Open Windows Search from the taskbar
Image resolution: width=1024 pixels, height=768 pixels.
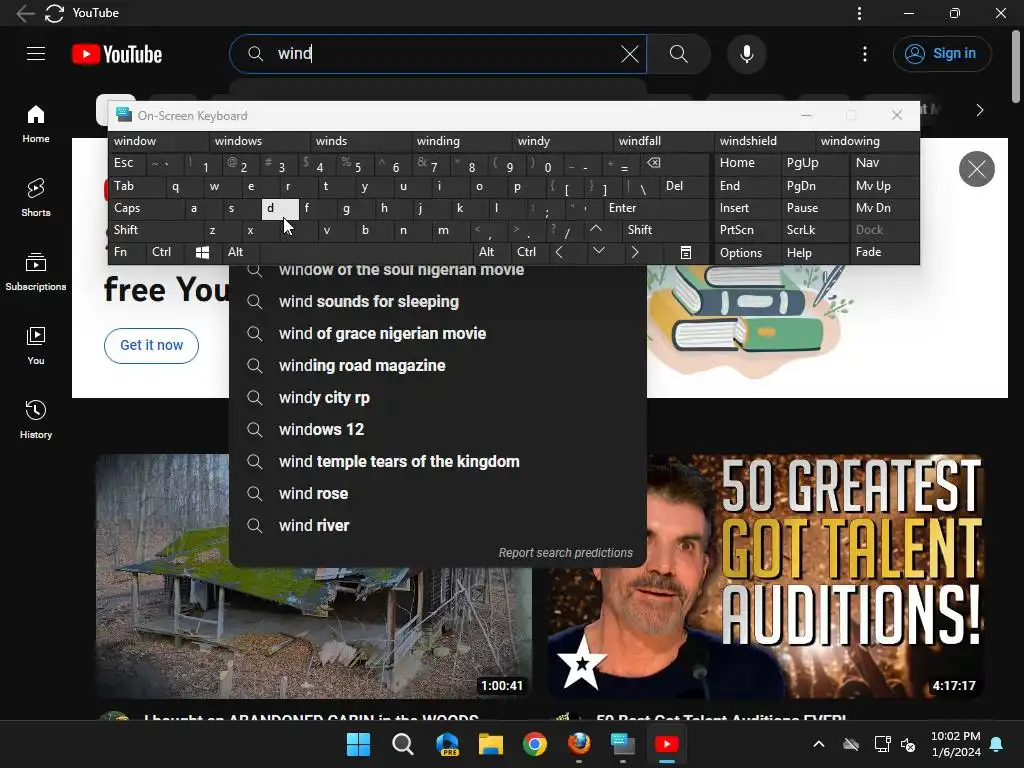click(402, 744)
